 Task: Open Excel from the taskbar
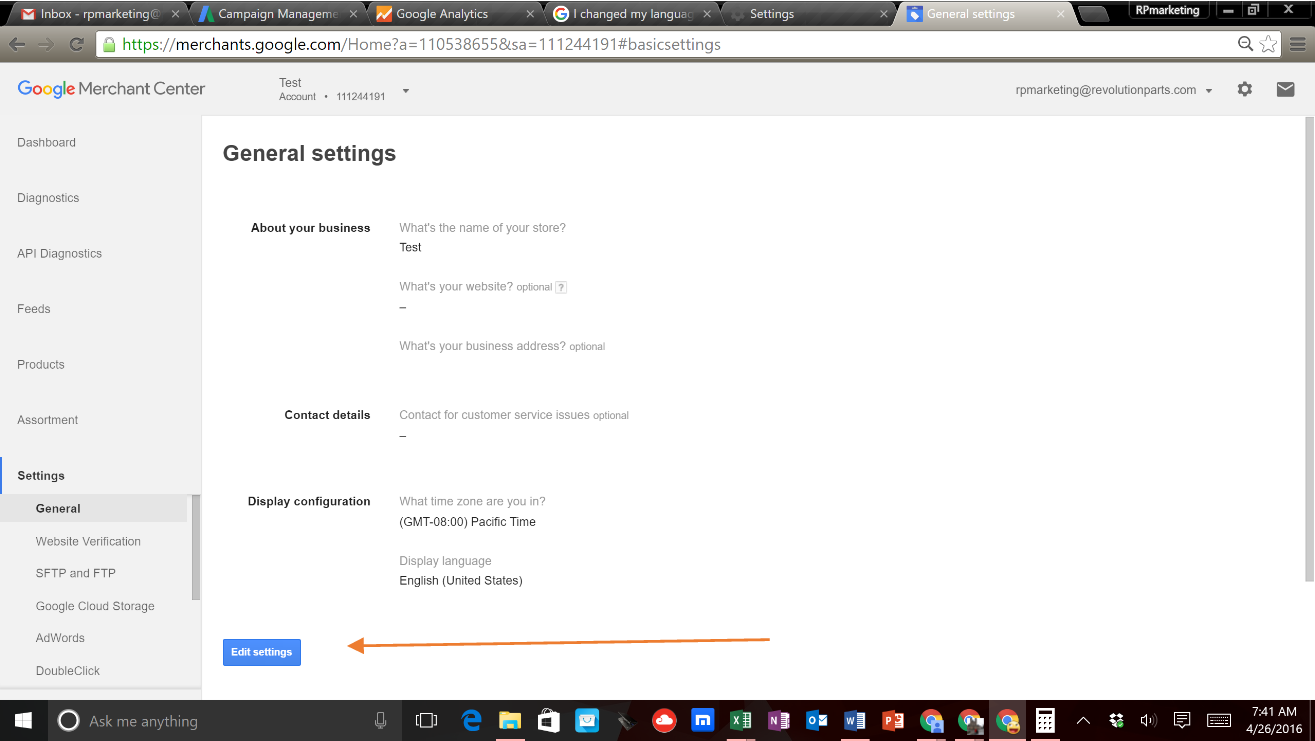point(741,720)
